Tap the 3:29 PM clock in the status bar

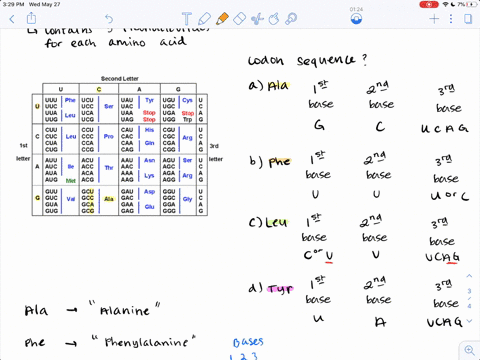click(x=13, y=4)
